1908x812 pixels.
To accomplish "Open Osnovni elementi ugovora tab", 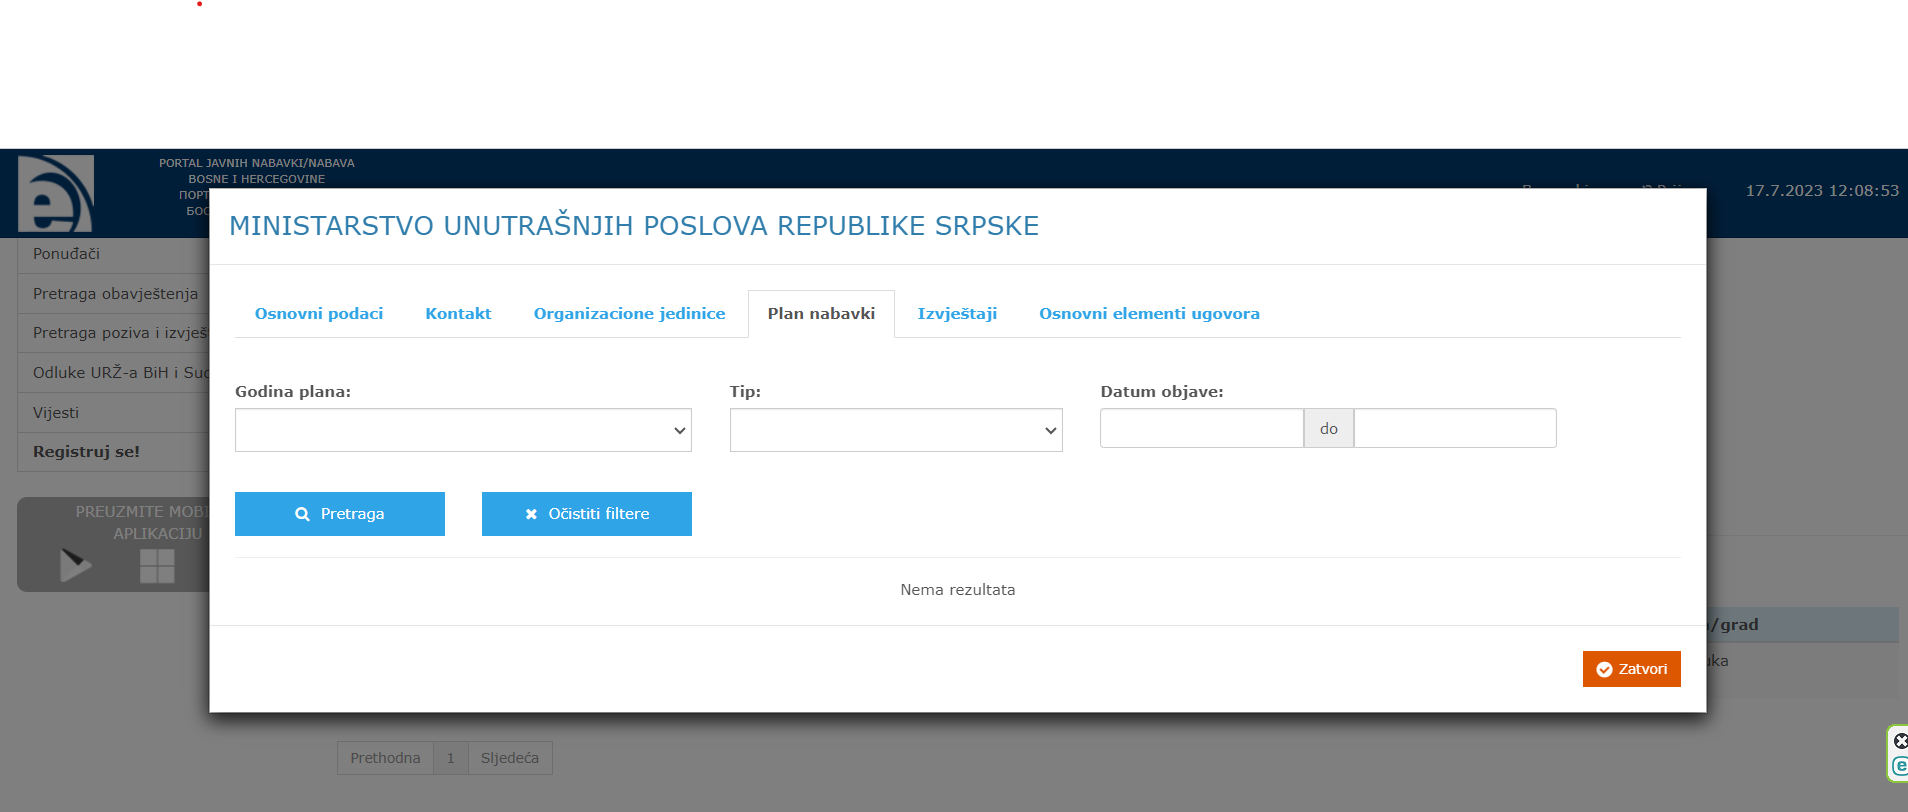I will click(1149, 314).
